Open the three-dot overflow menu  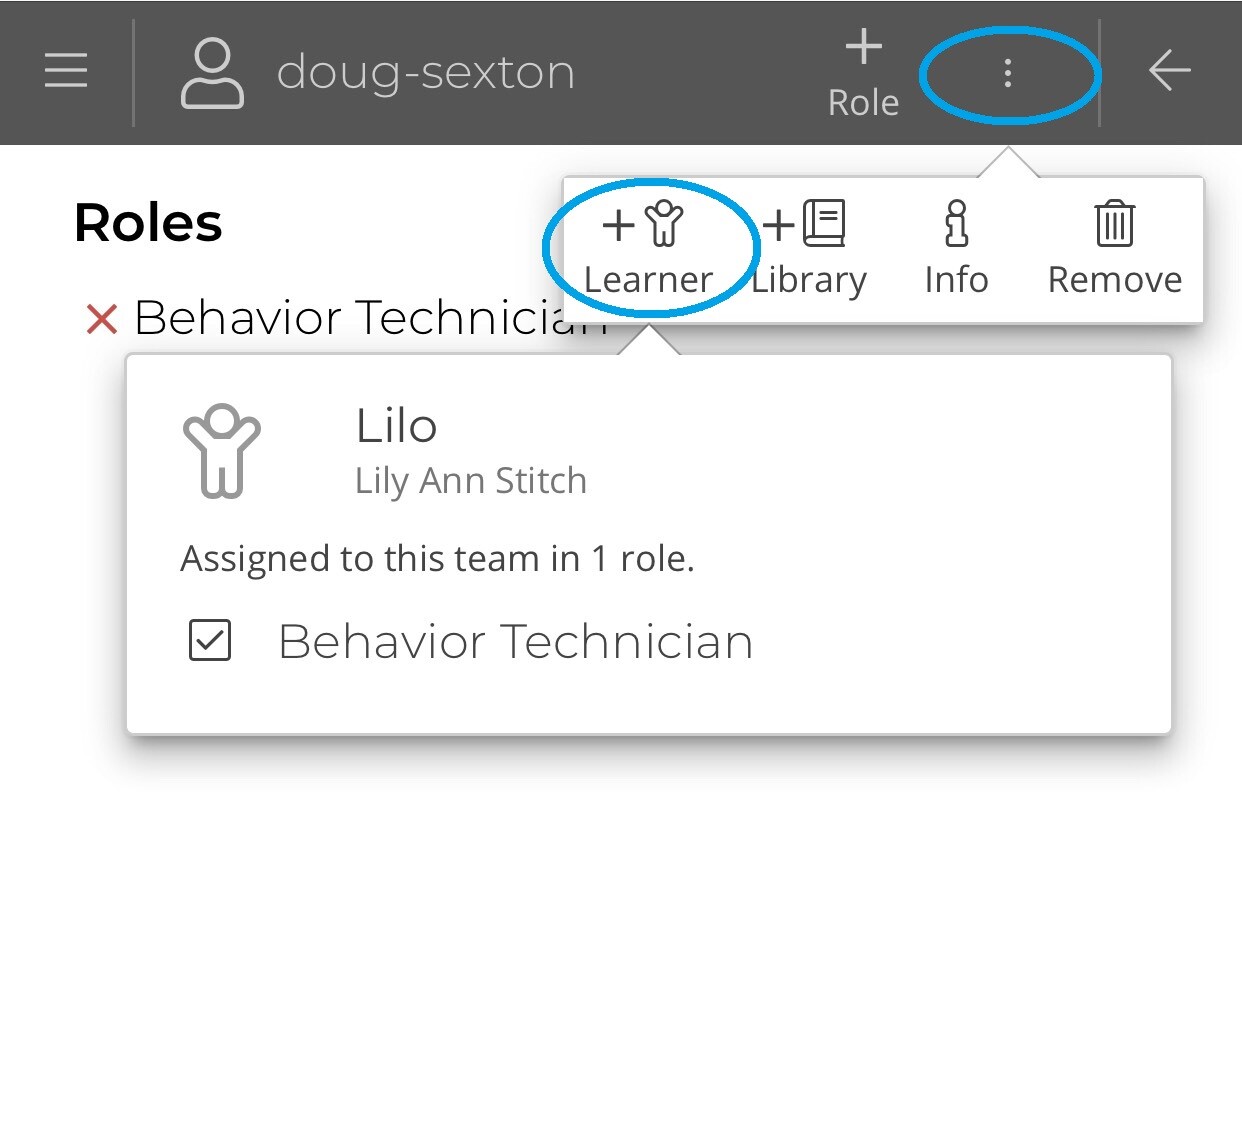[x=1008, y=74]
